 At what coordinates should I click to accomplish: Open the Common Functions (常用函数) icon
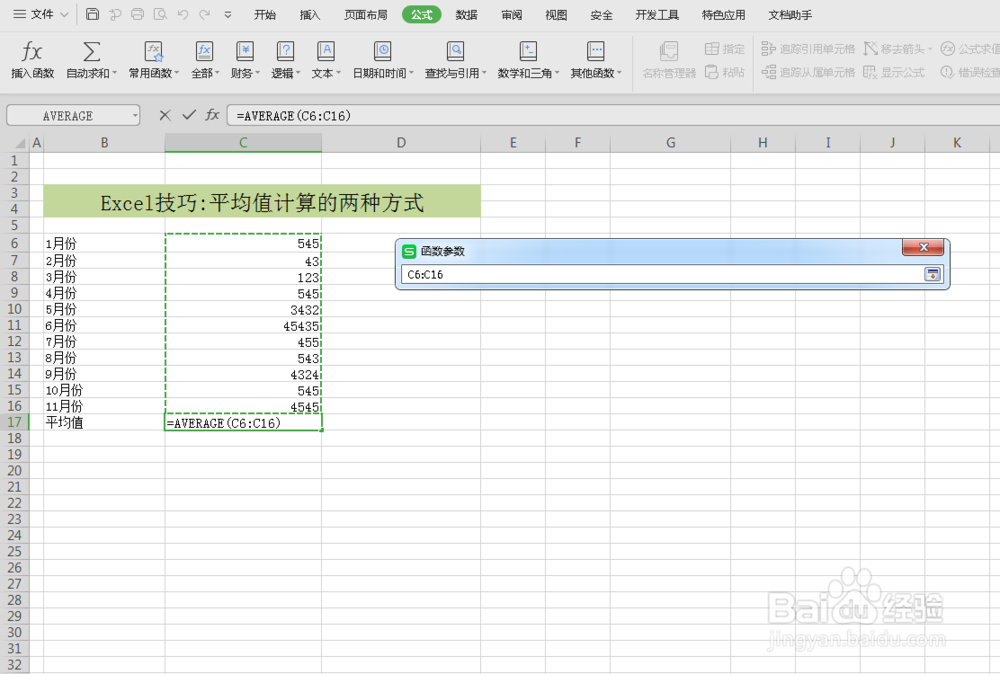(153, 51)
